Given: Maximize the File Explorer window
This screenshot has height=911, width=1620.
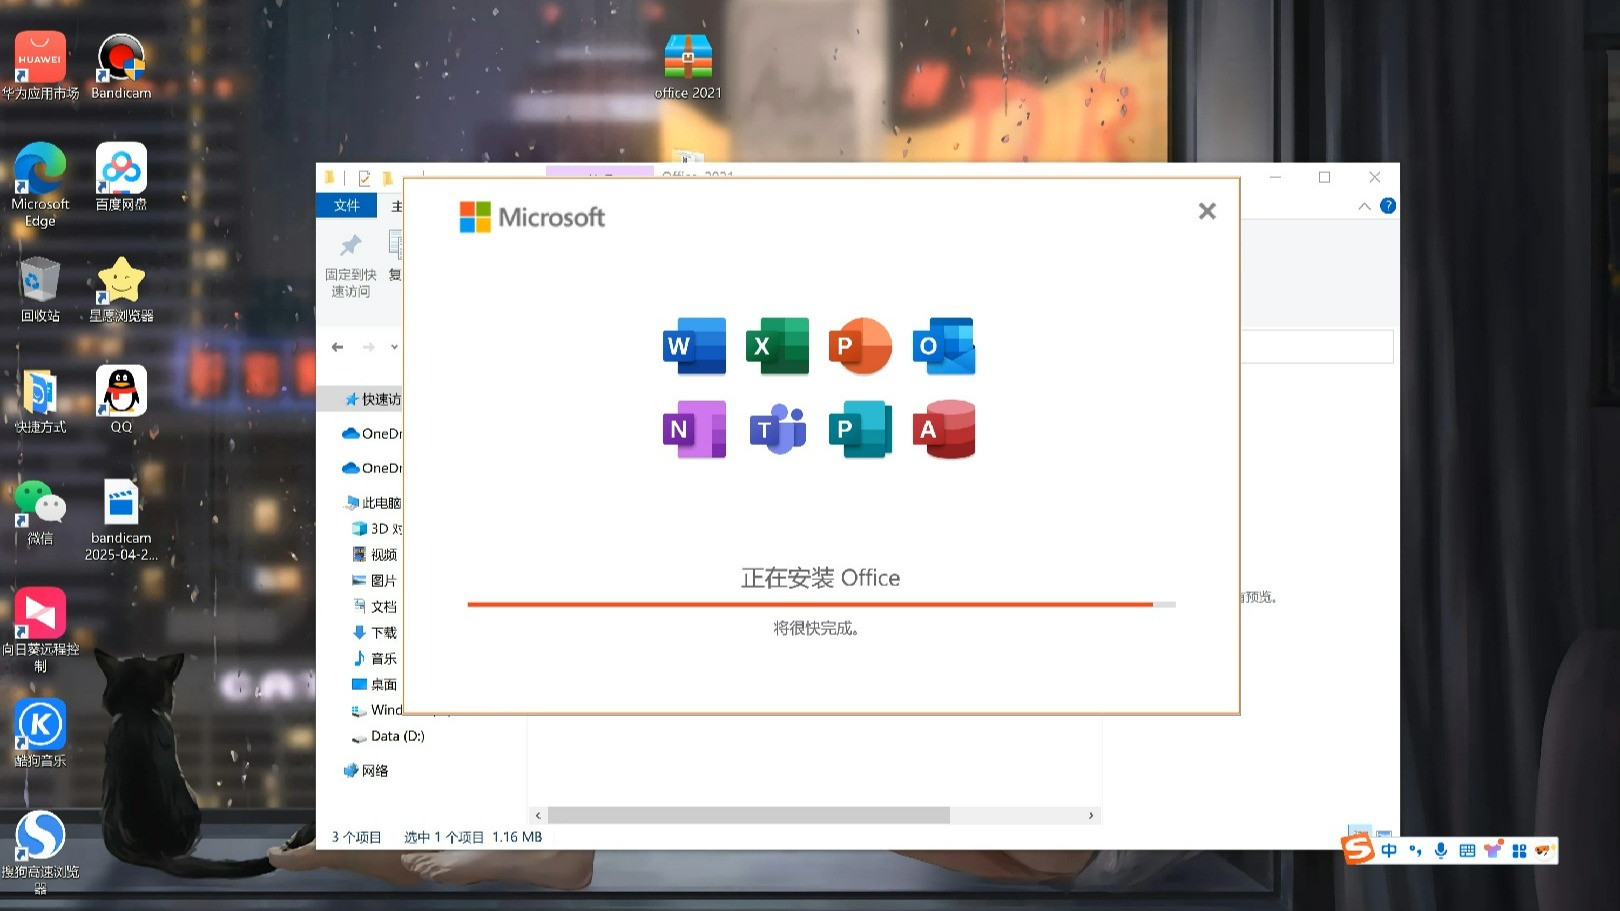Looking at the screenshot, I should (x=1325, y=177).
